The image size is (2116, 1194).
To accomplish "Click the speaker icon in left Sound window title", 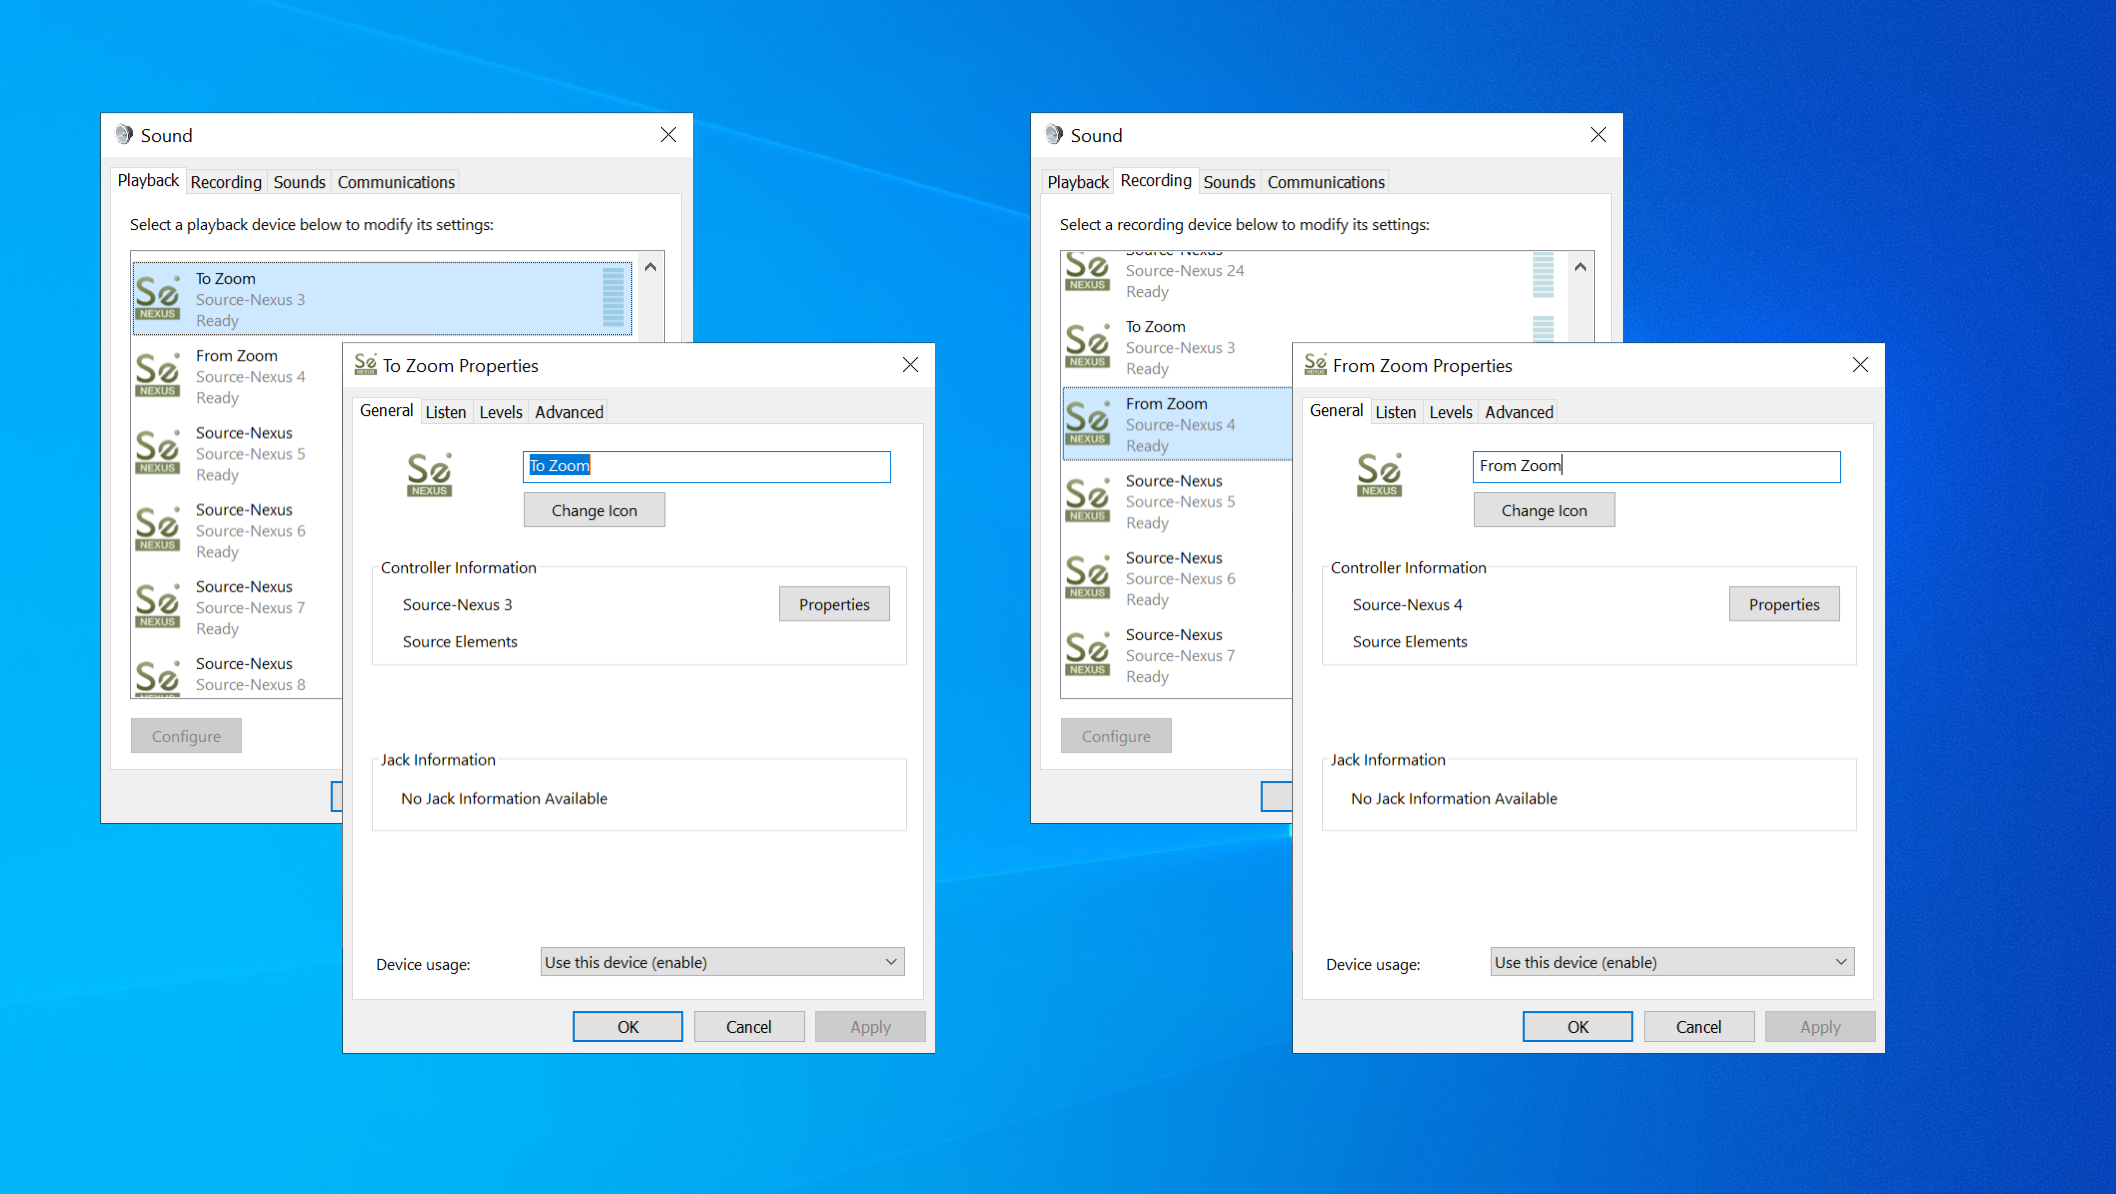I will point(125,134).
